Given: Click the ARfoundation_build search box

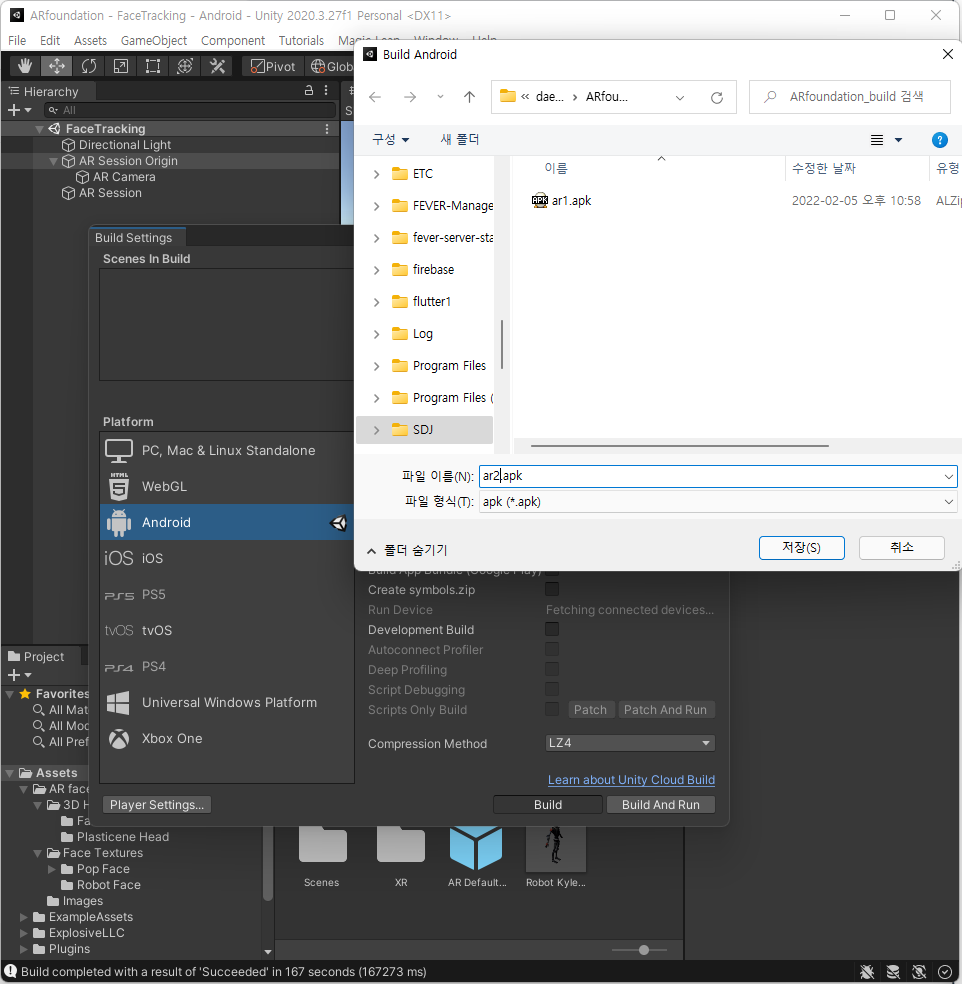Looking at the screenshot, I should click(850, 97).
